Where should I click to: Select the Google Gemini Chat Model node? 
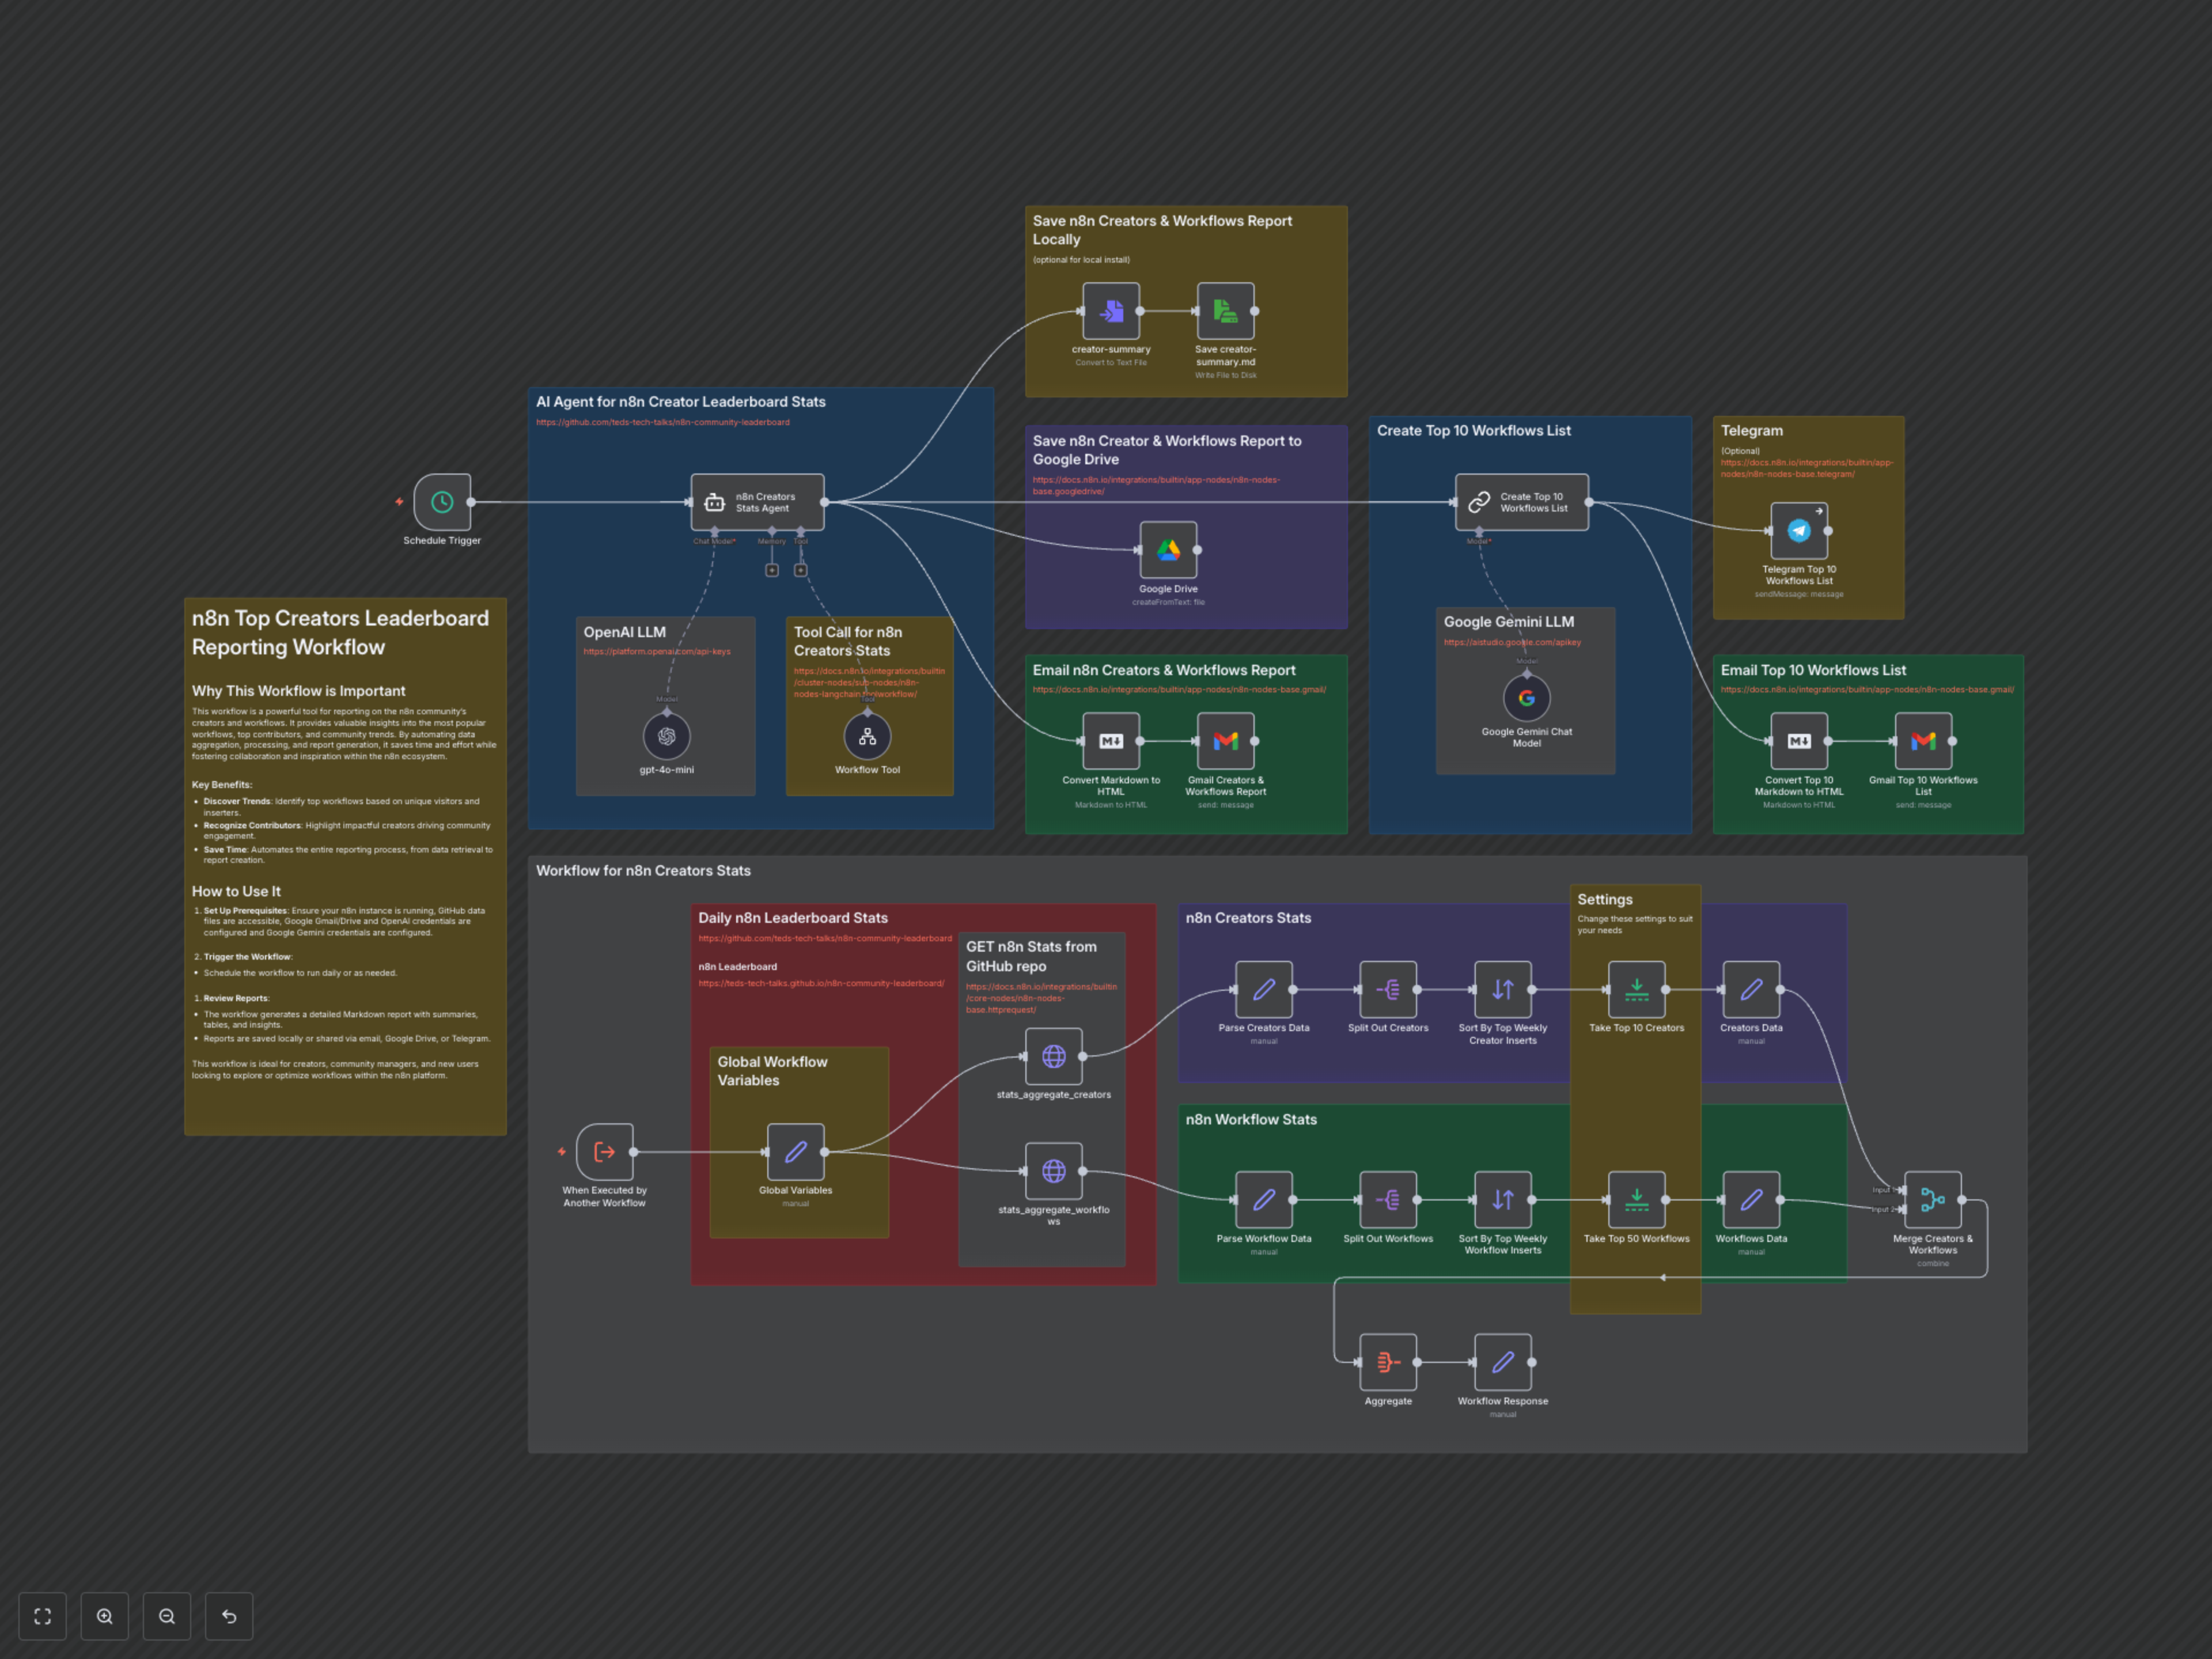click(x=1526, y=698)
